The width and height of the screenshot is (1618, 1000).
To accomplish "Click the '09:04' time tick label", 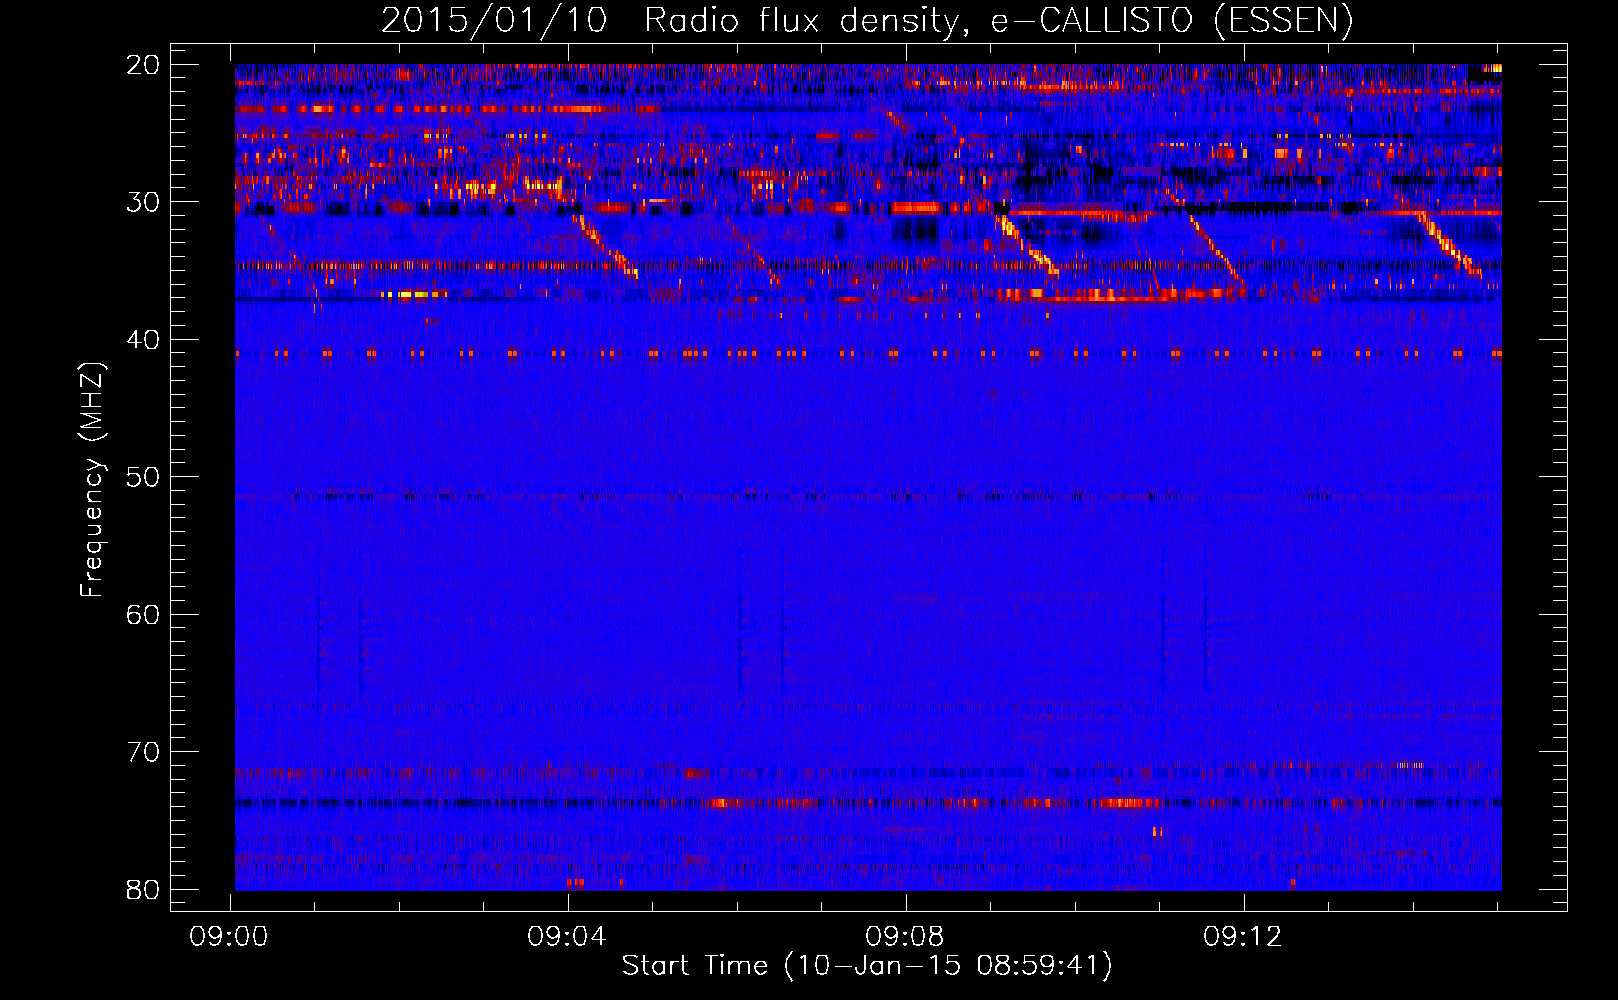I will pos(567,937).
